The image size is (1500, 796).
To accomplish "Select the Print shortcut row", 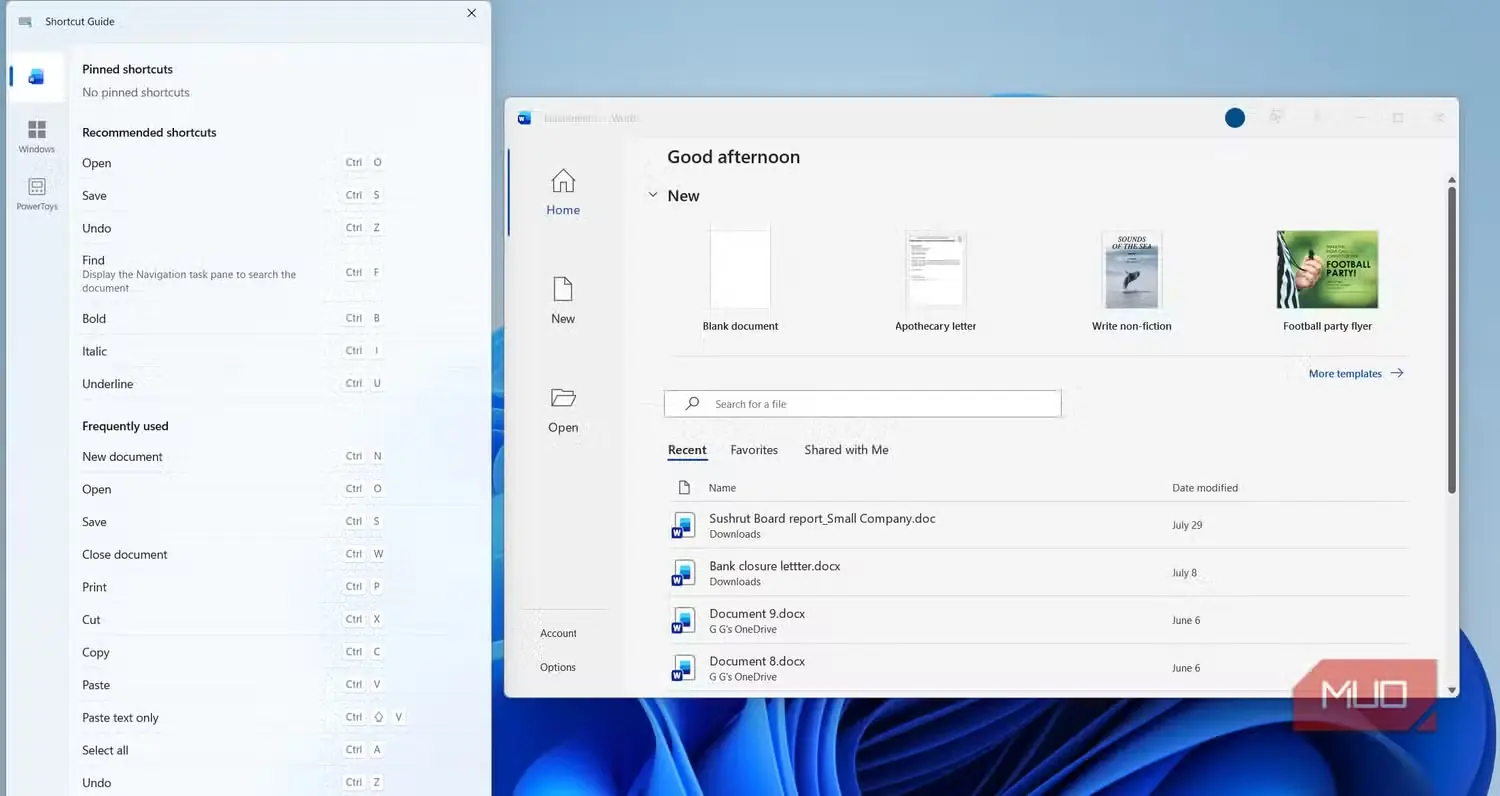I will pos(233,587).
